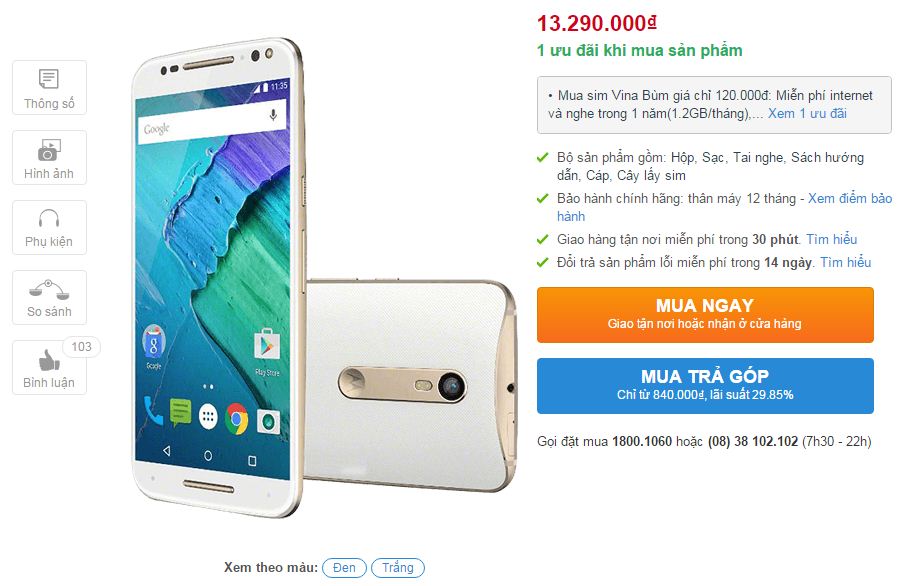Click the phone back cover image
Viewport: 907px width, 586px height.
coord(411,386)
